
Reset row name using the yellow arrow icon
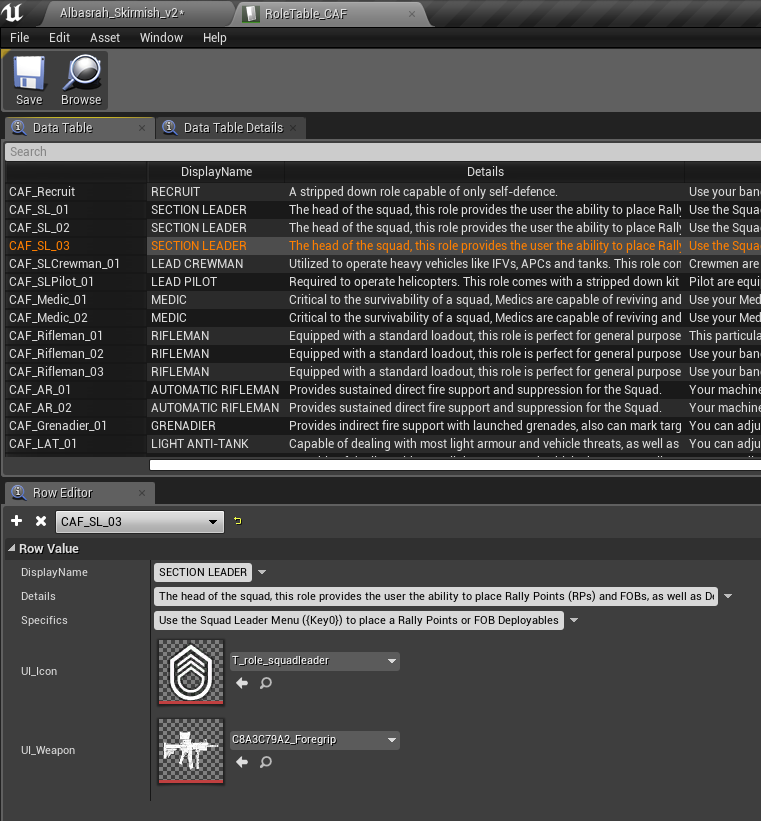click(238, 521)
